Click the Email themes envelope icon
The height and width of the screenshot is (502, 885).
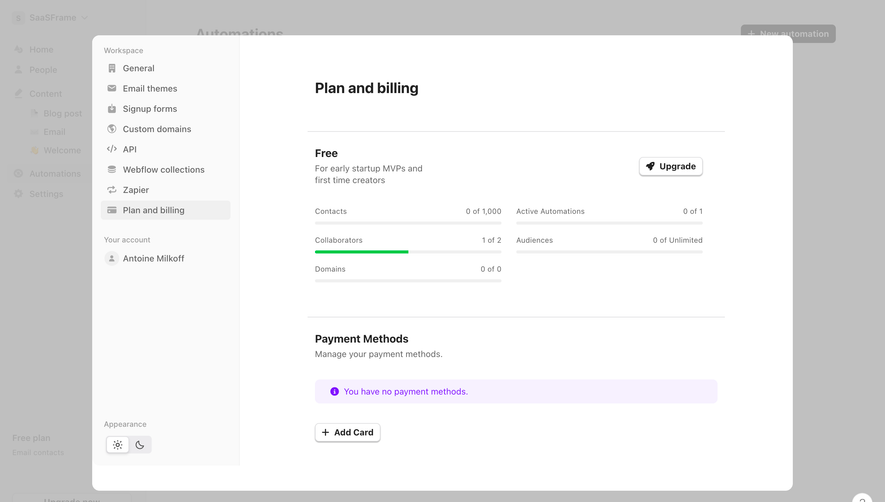point(112,89)
